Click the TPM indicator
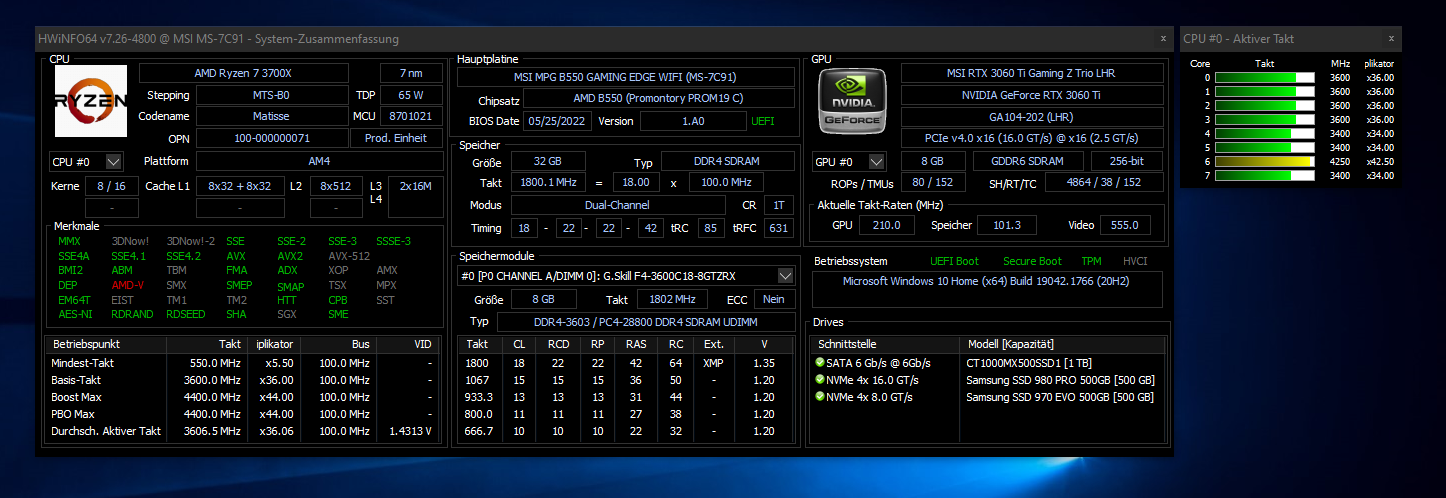Screen dimensions: 1446x498 pos(1091,261)
